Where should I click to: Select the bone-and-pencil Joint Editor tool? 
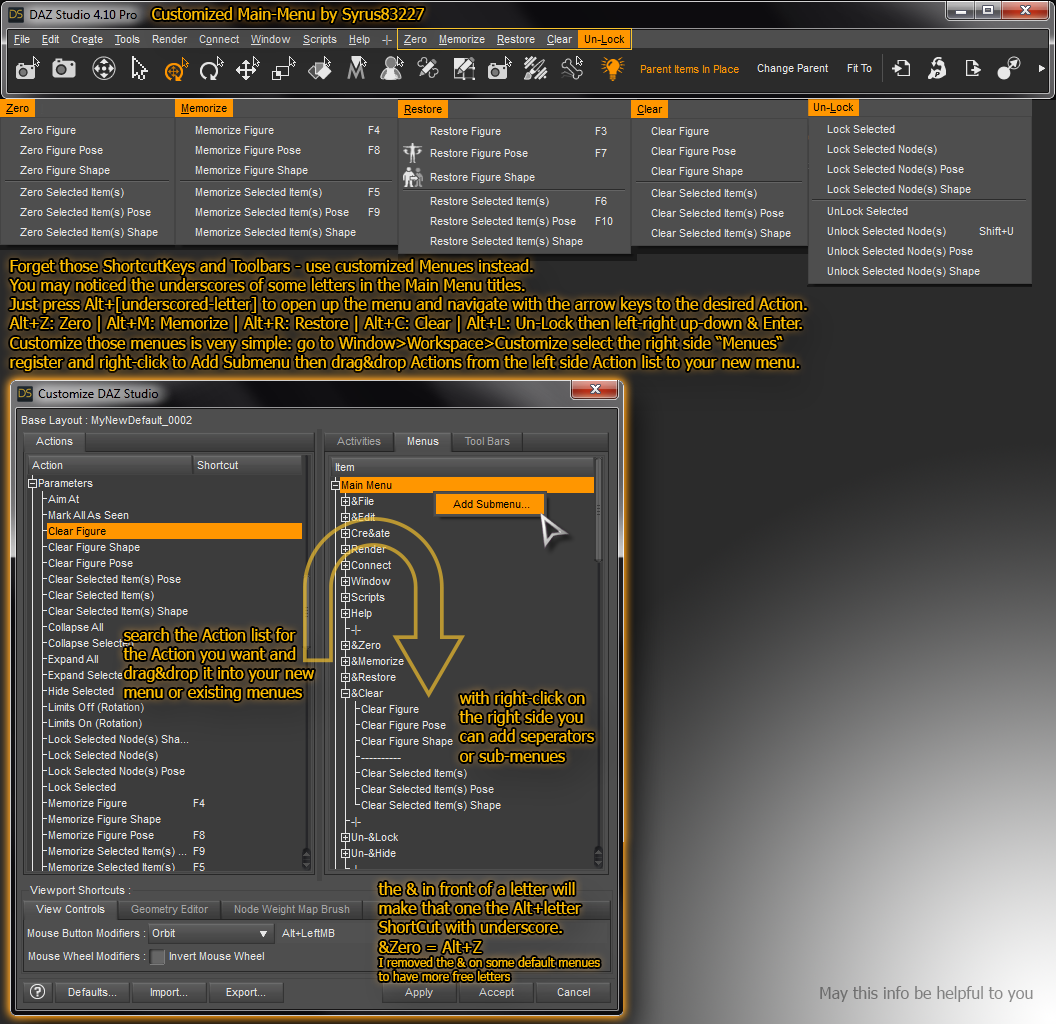(428, 69)
